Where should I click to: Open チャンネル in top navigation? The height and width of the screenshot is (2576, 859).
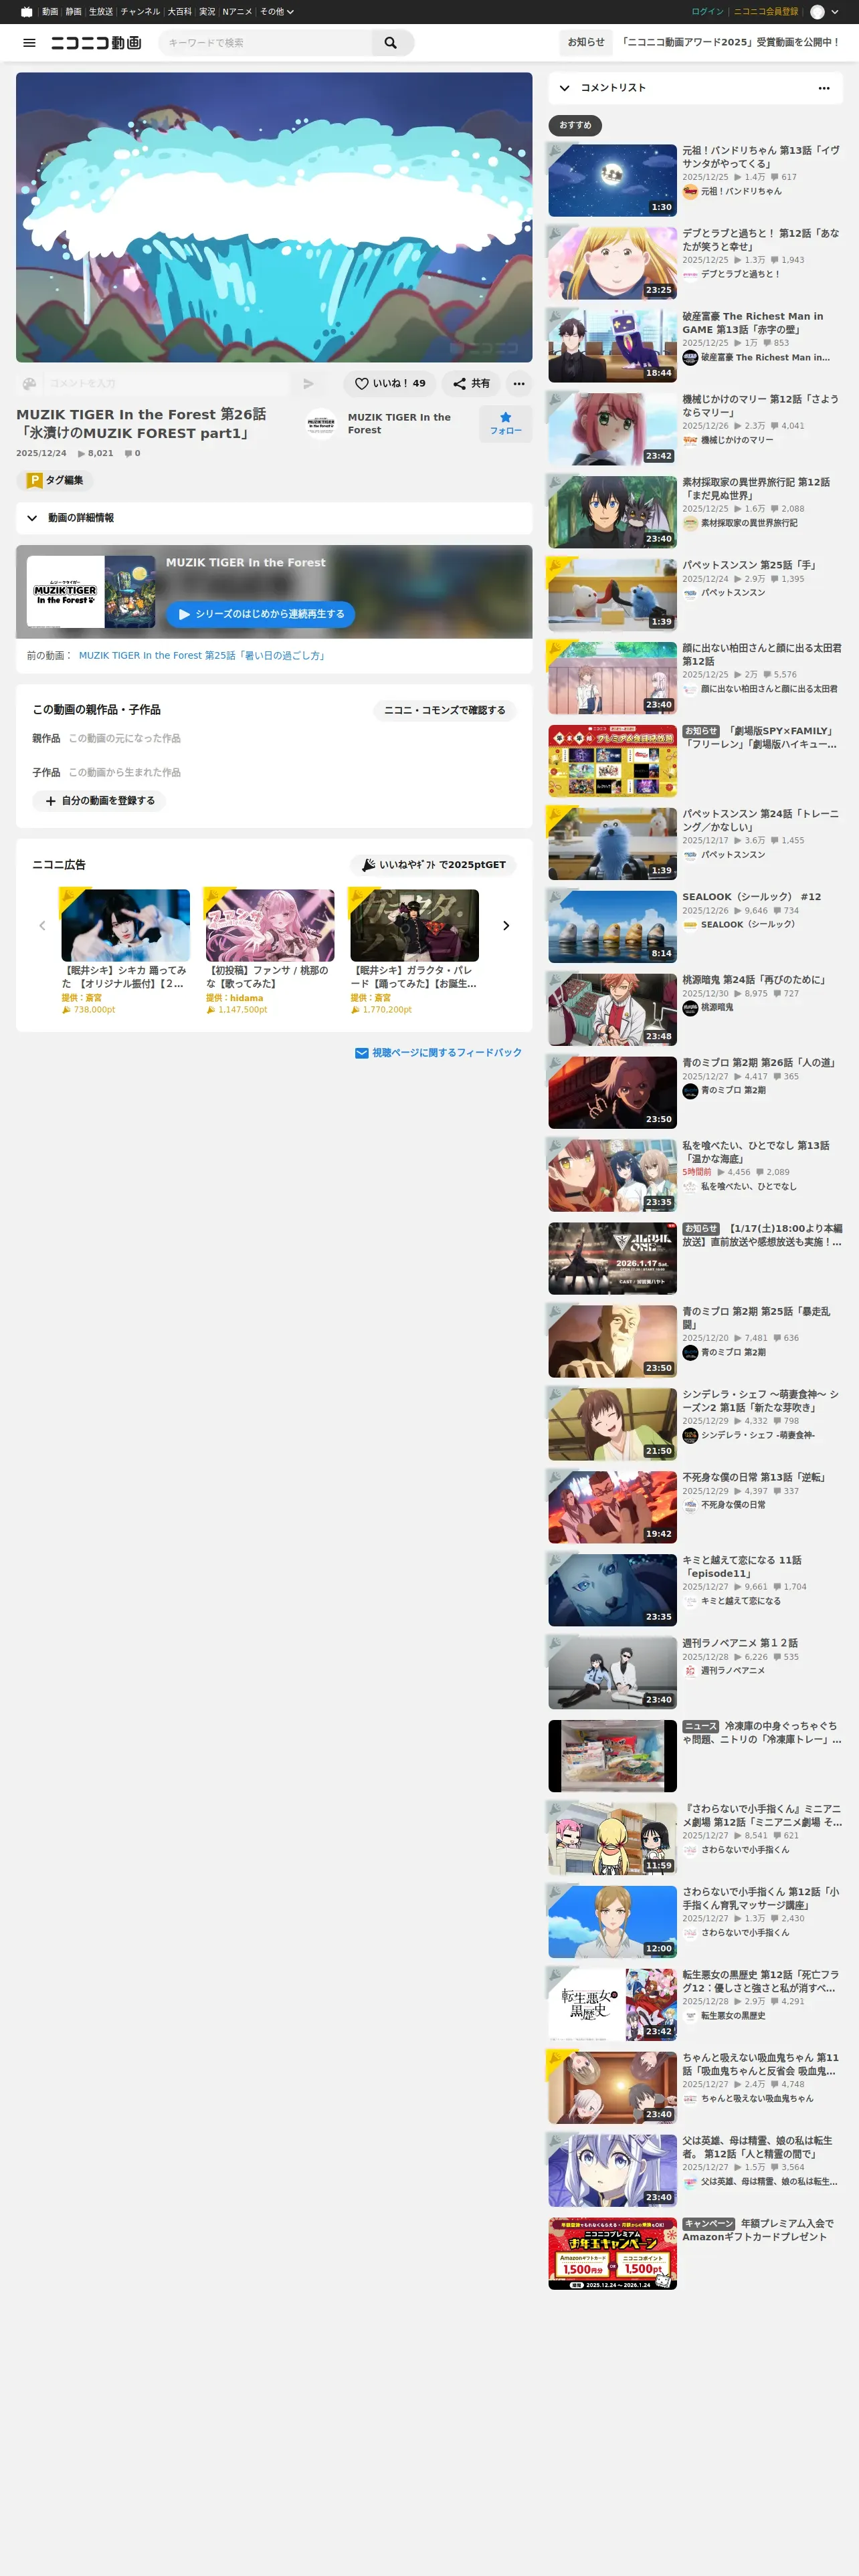coord(140,12)
